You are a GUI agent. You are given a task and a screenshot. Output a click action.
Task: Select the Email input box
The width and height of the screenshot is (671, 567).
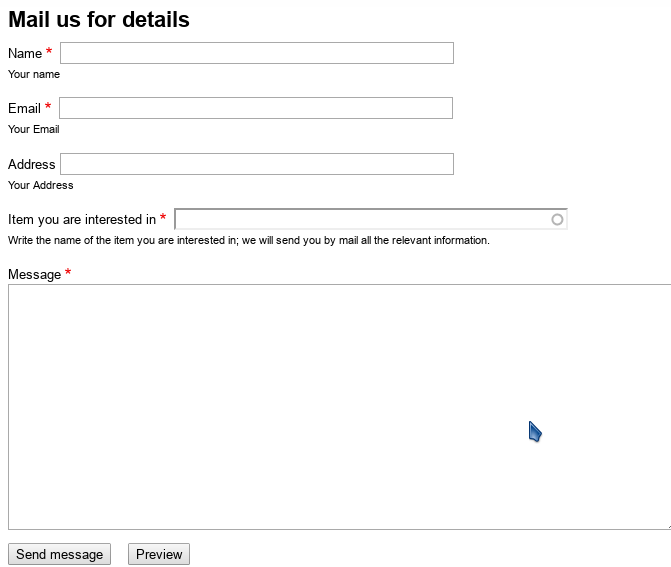[x=256, y=108]
